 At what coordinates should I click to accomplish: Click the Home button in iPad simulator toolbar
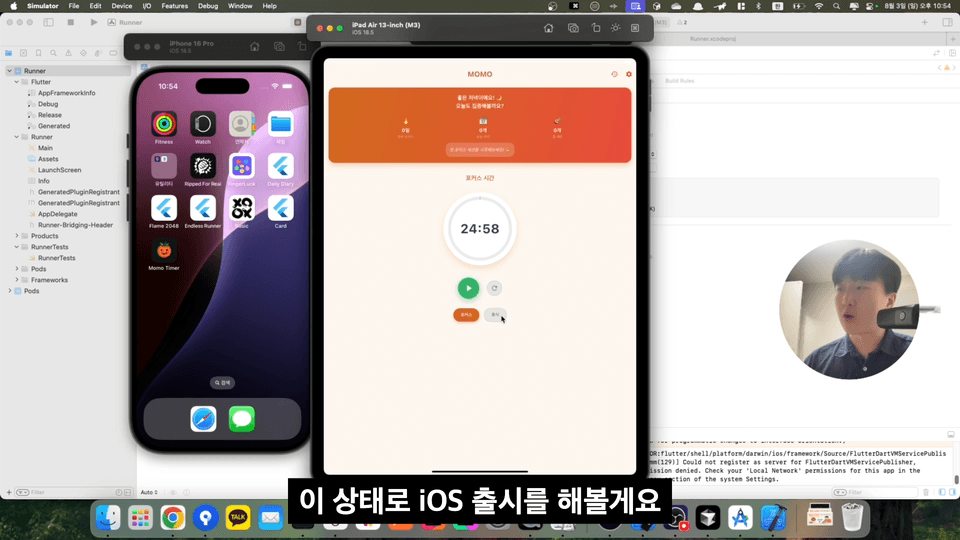pyautogui.click(x=549, y=28)
